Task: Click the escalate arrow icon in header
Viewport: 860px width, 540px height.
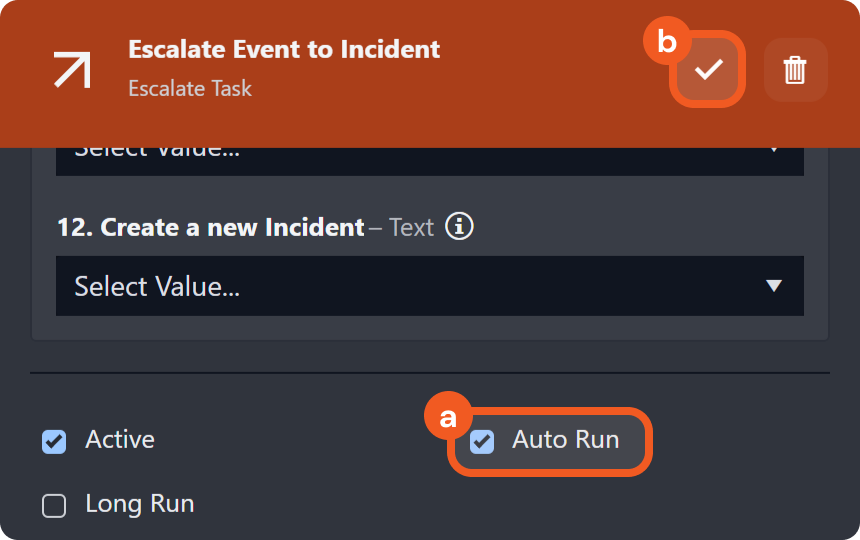Action: (x=73, y=69)
